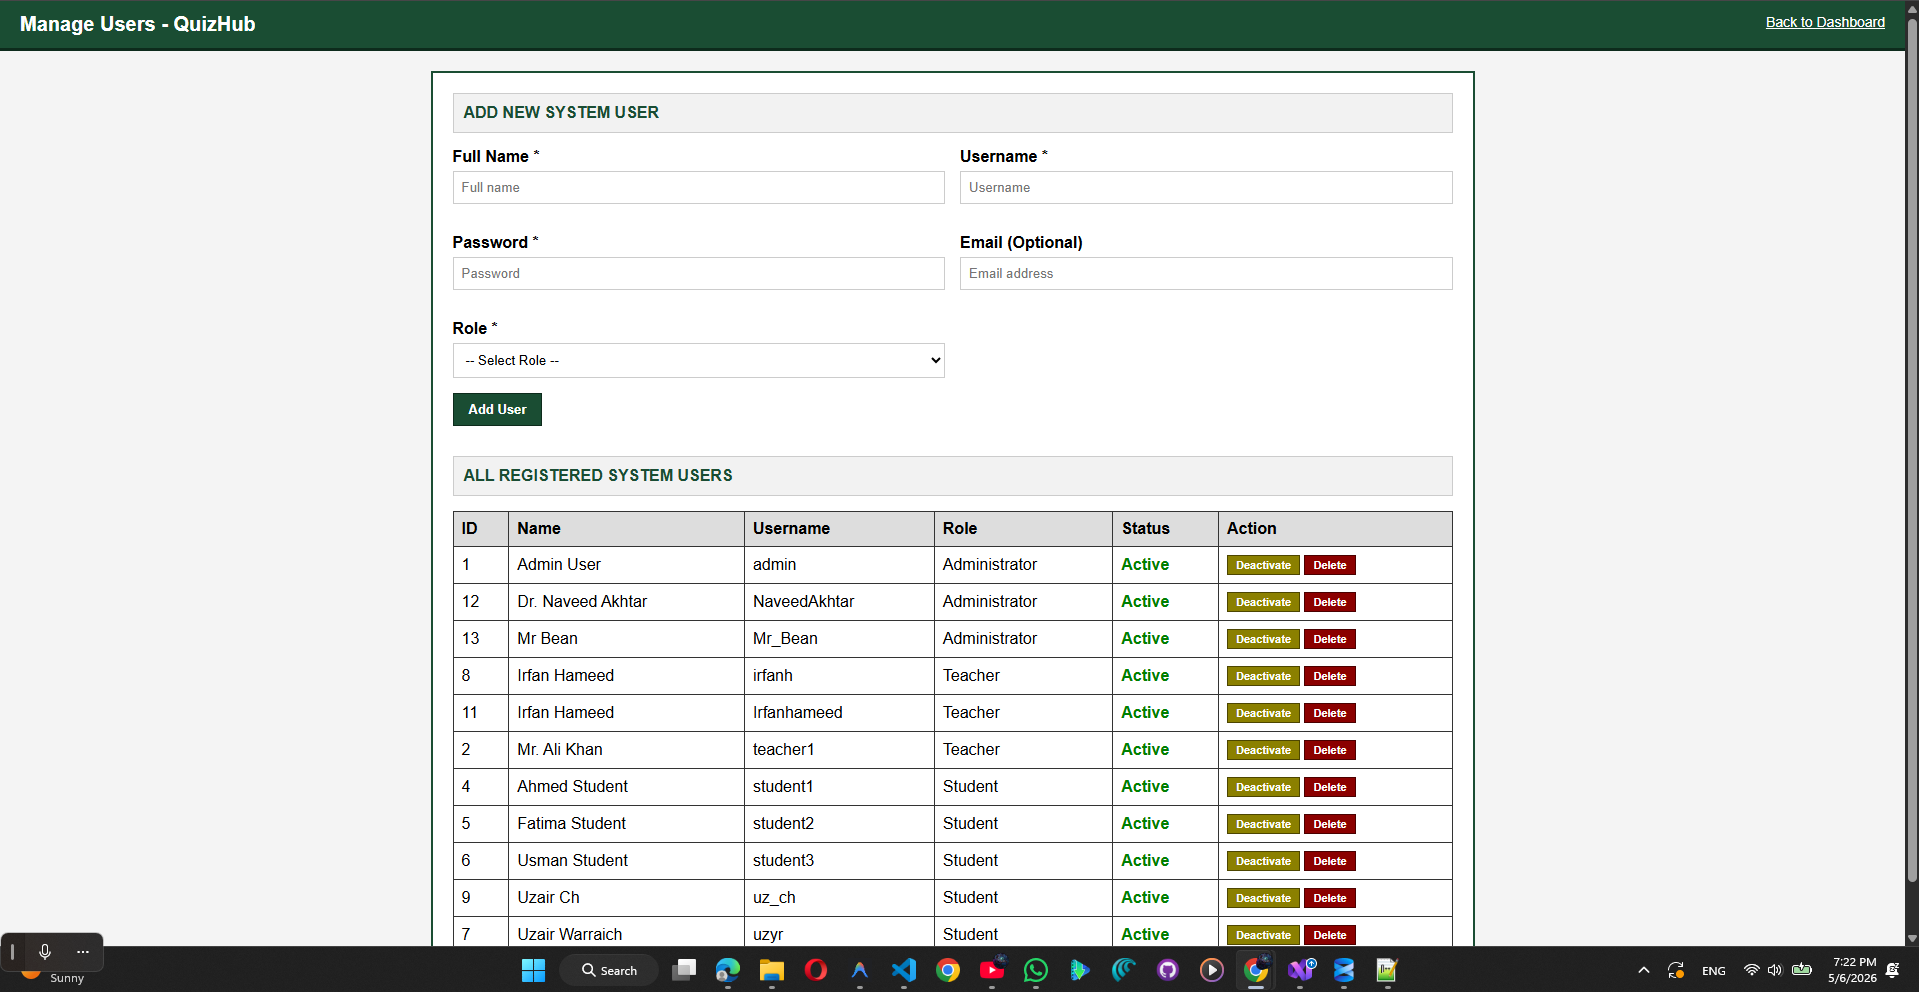Click Back to Dashboard link

1825,22
